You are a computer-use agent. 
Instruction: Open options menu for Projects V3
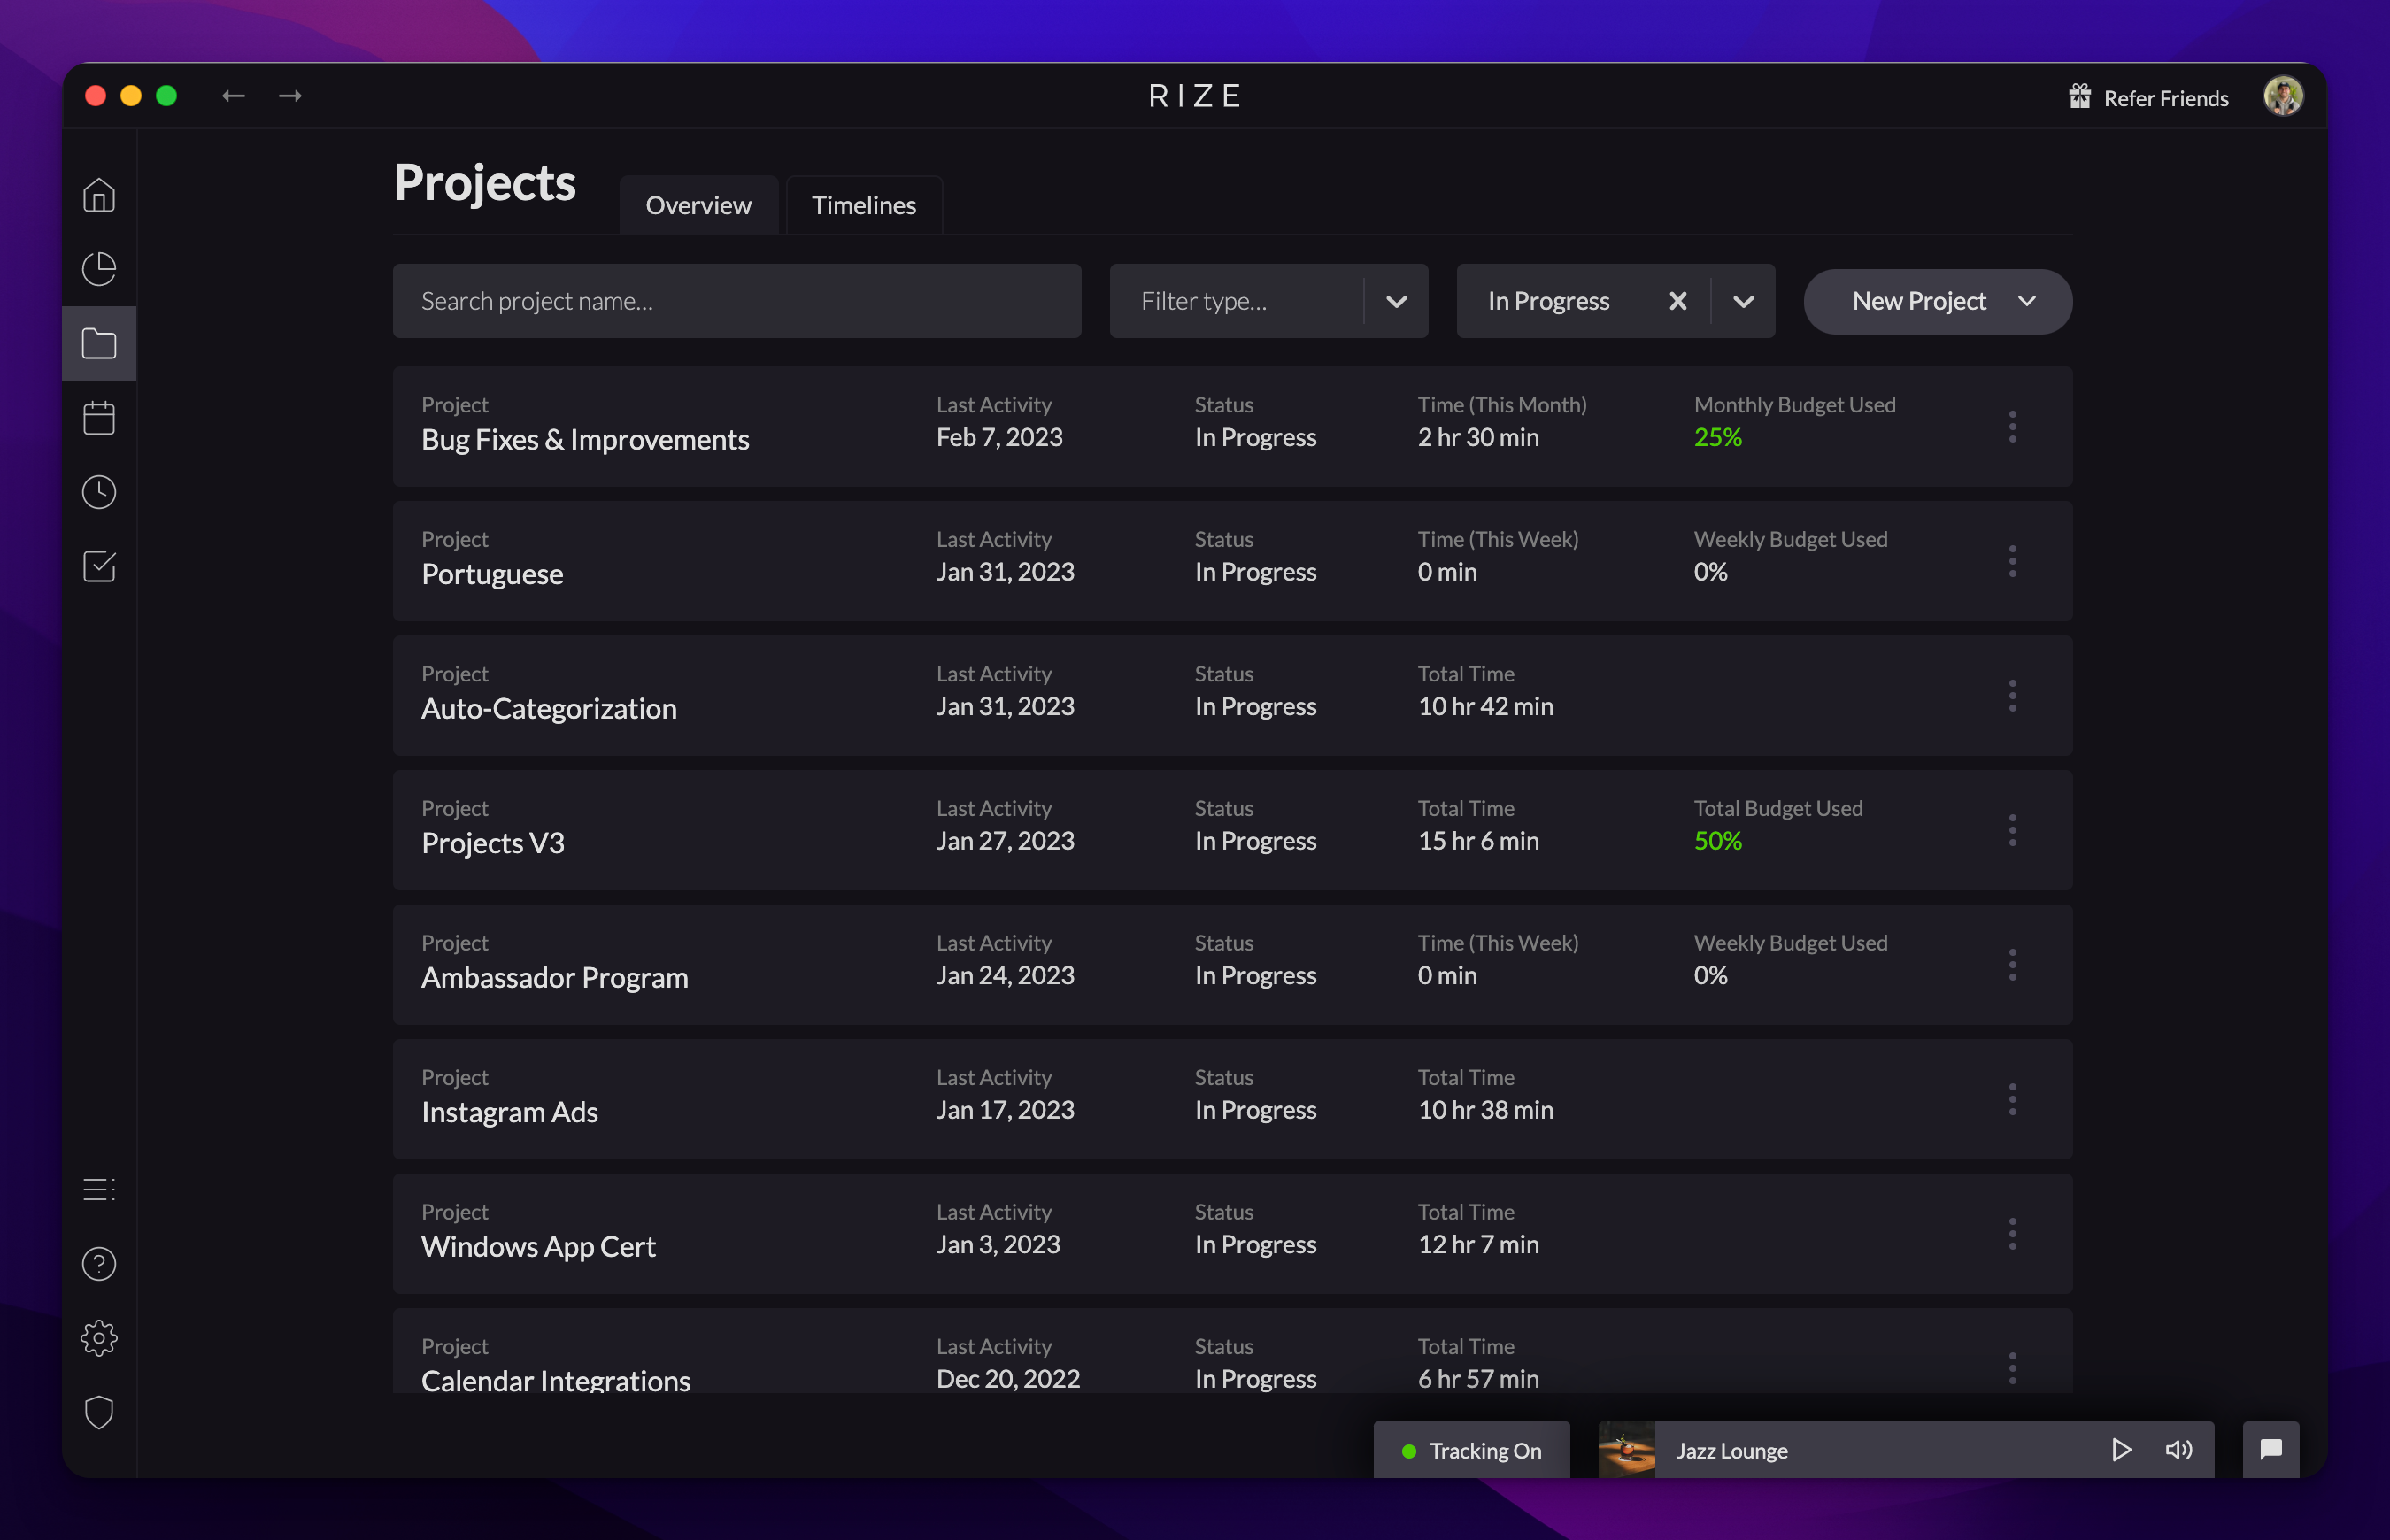point(2013,830)
